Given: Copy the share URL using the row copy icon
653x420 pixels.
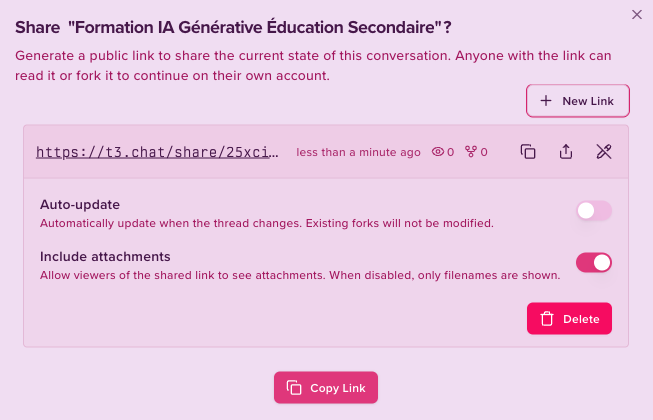Looking at the screenshot, I should (528, 152).
